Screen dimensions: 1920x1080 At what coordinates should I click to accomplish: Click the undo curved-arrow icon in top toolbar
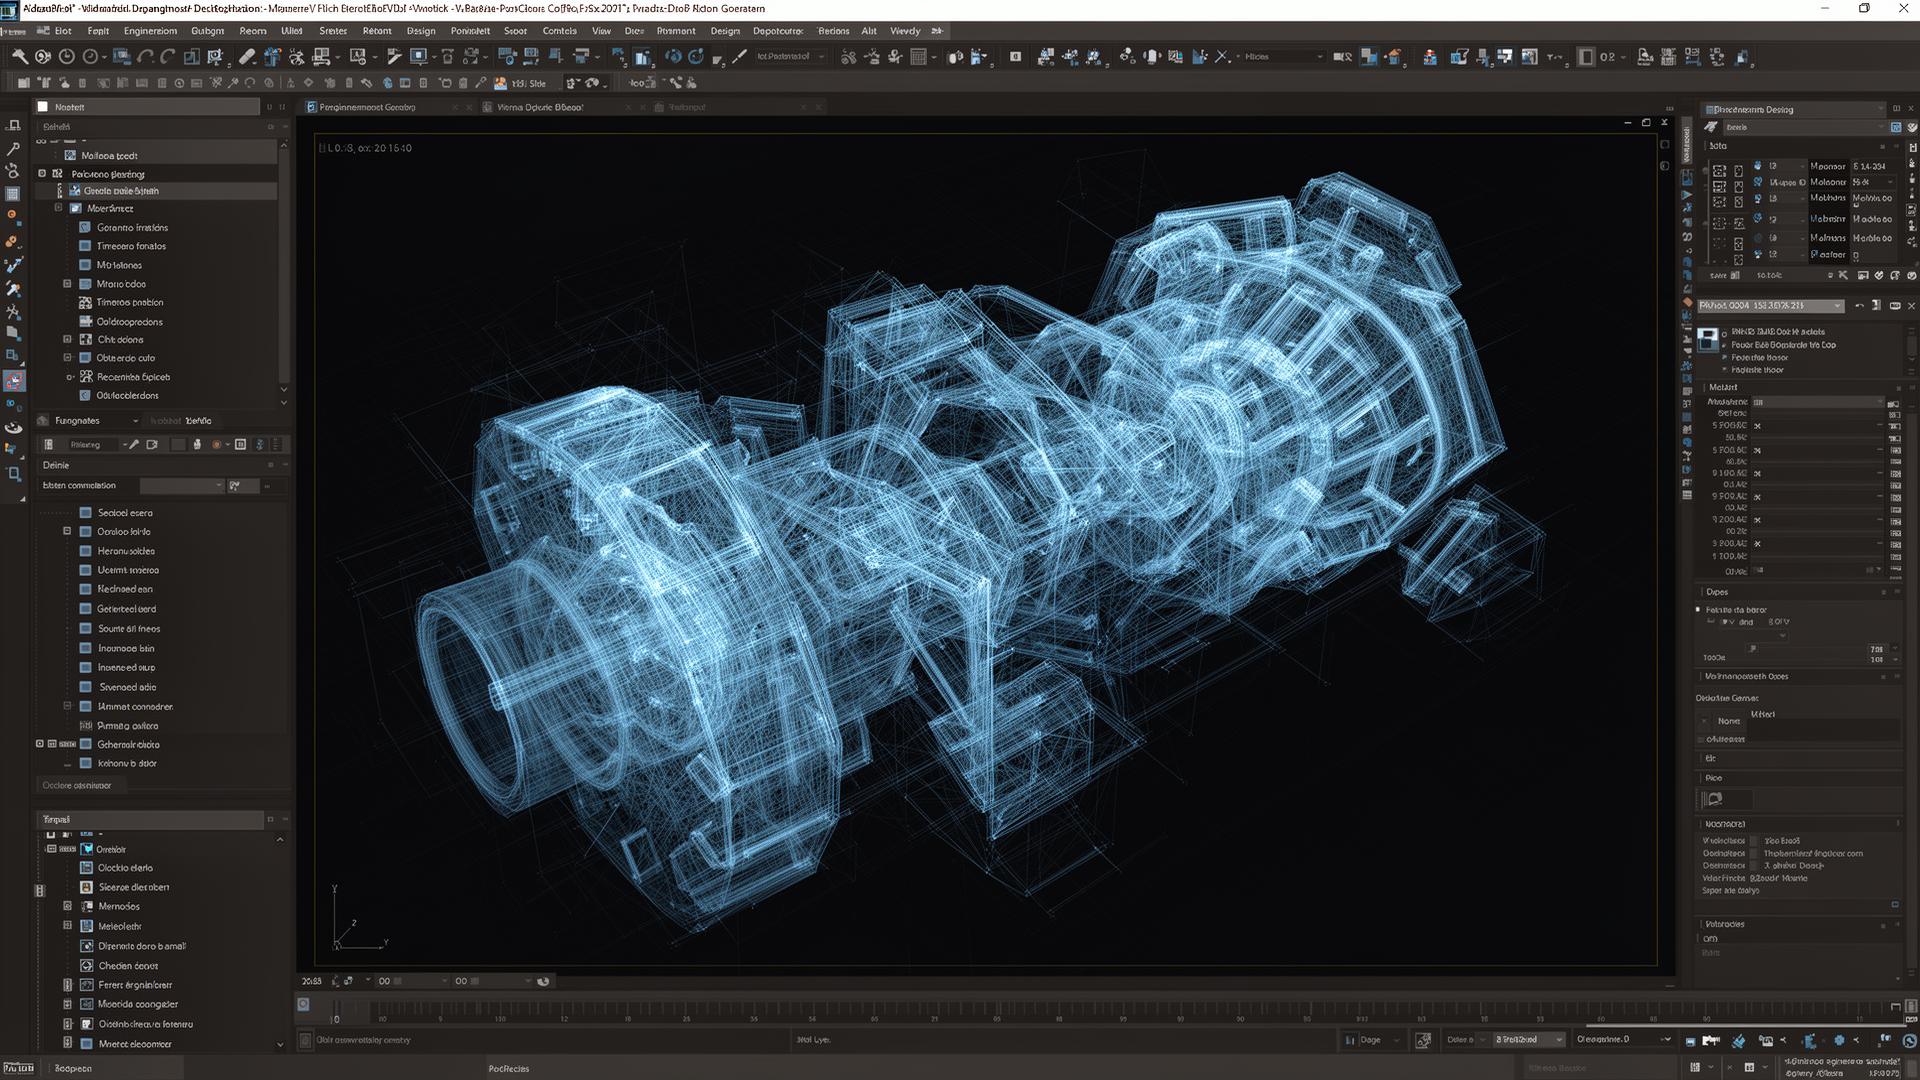[x=146, y=57]
